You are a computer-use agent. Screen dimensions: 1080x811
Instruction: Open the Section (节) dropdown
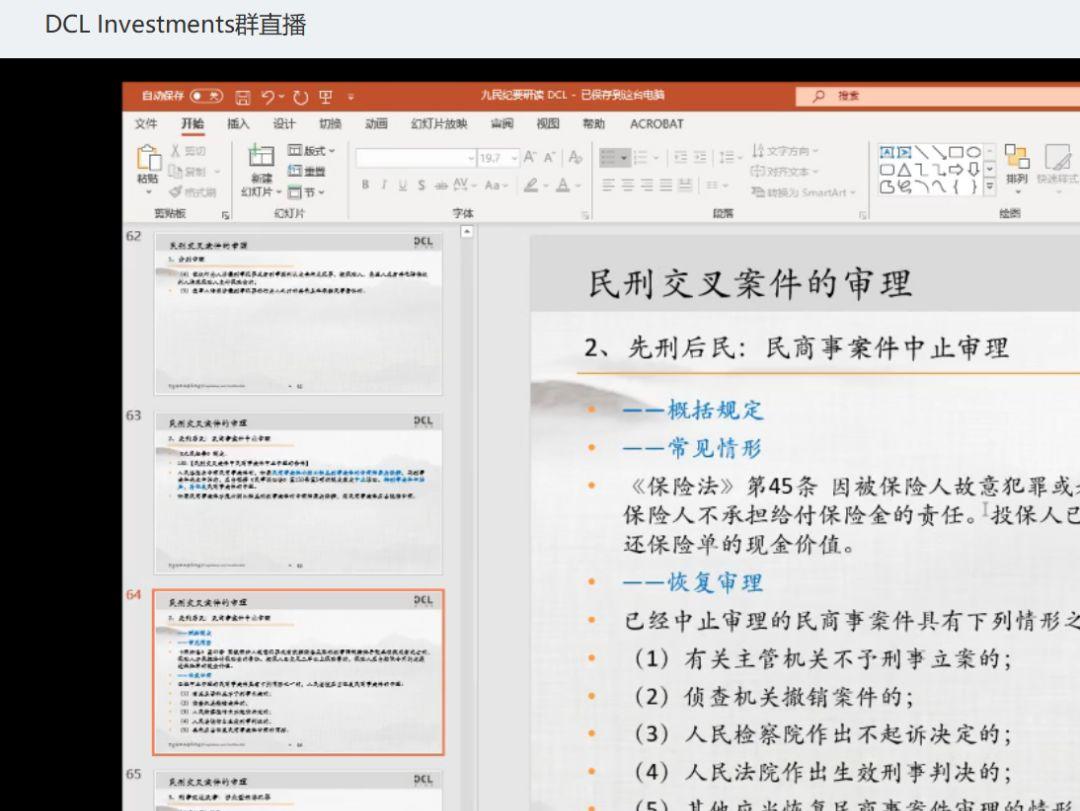(x=307, y=192)
